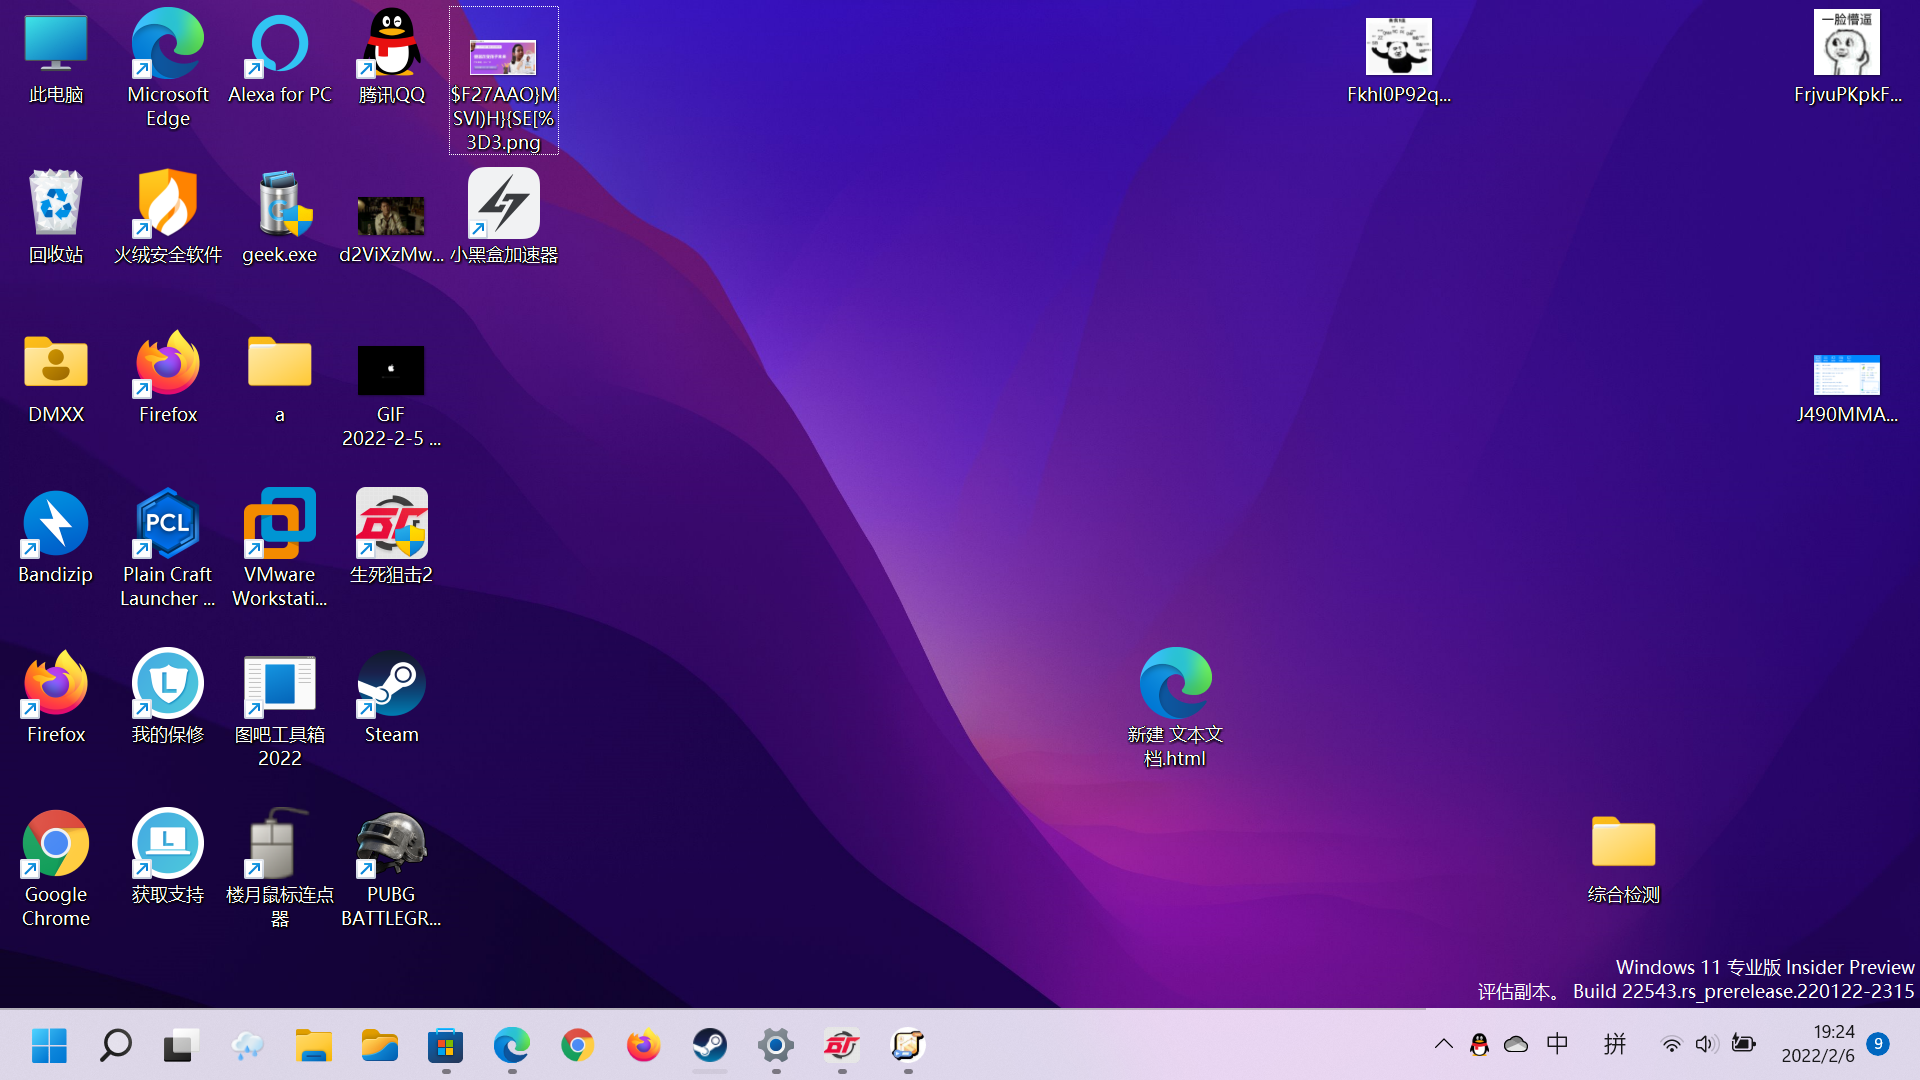Select the 楼月鼠标连点器 shortcut

click(x=280, y=869)
